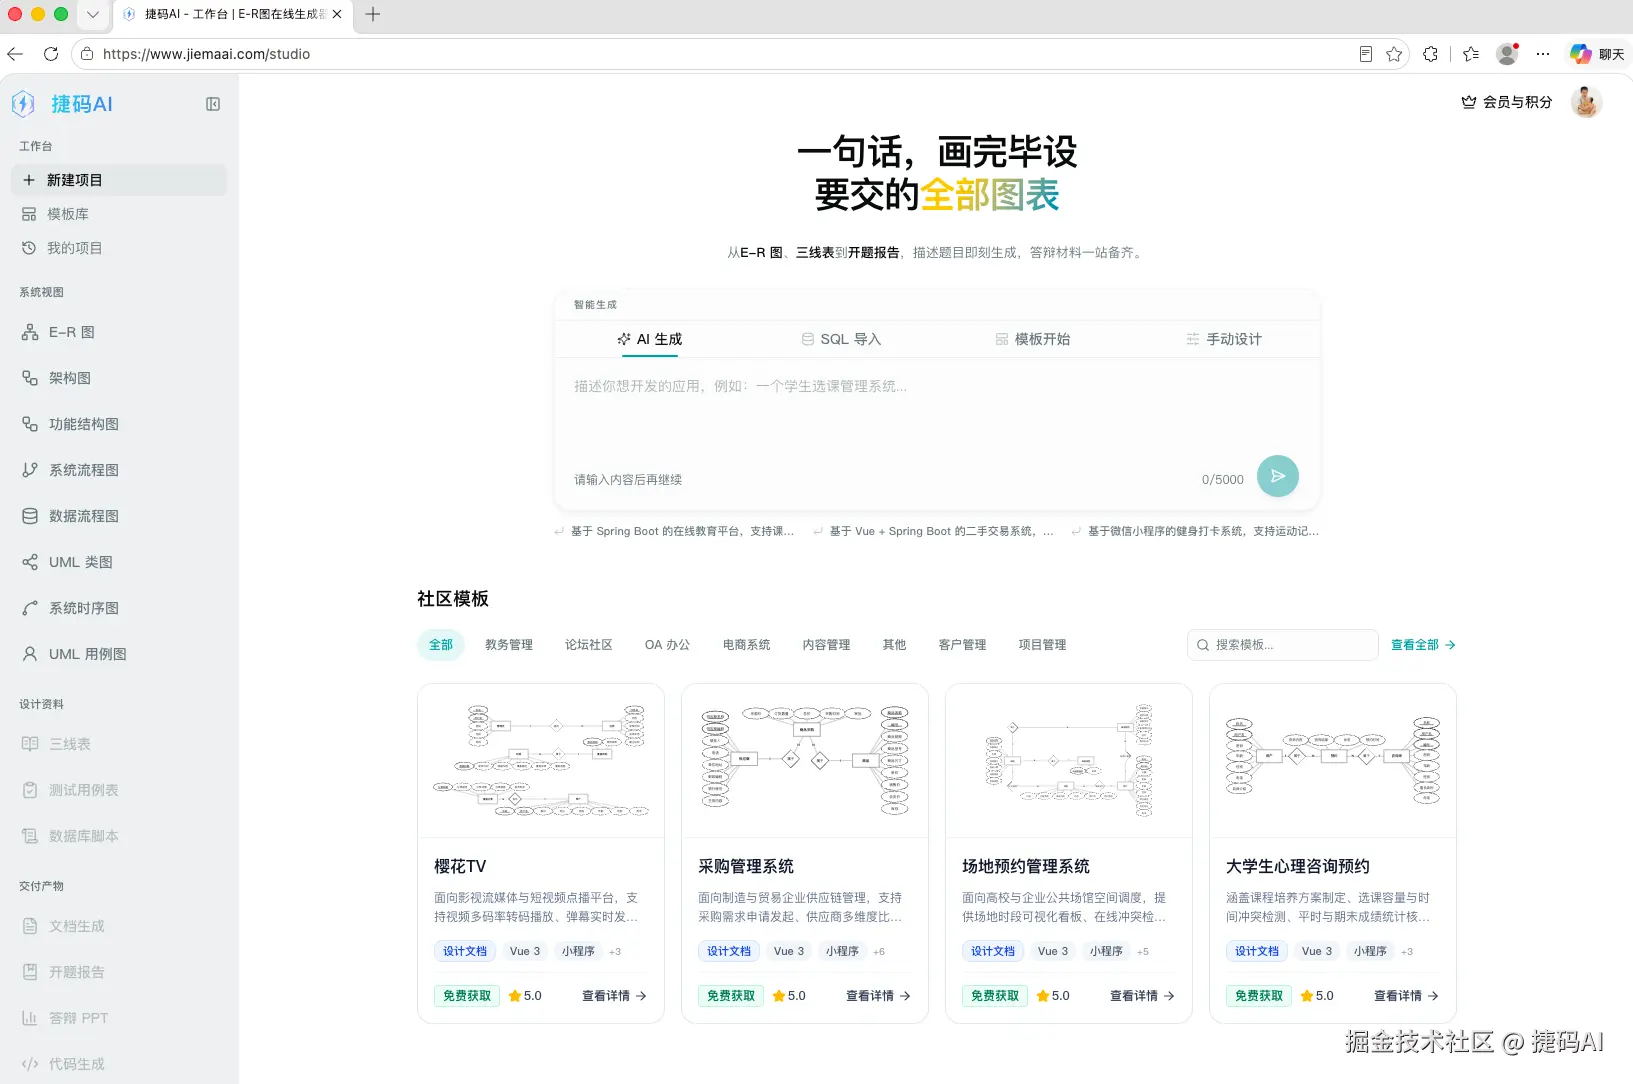The width and height of the screenshot is (1633, 1084).
Task: Filter templates by OA 办公
Action: coord(667,645)
